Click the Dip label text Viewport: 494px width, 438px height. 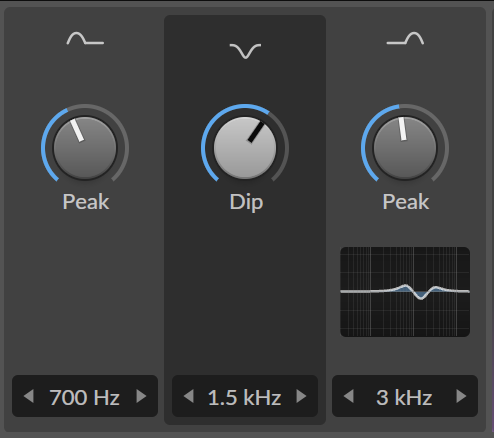point(246,202)
